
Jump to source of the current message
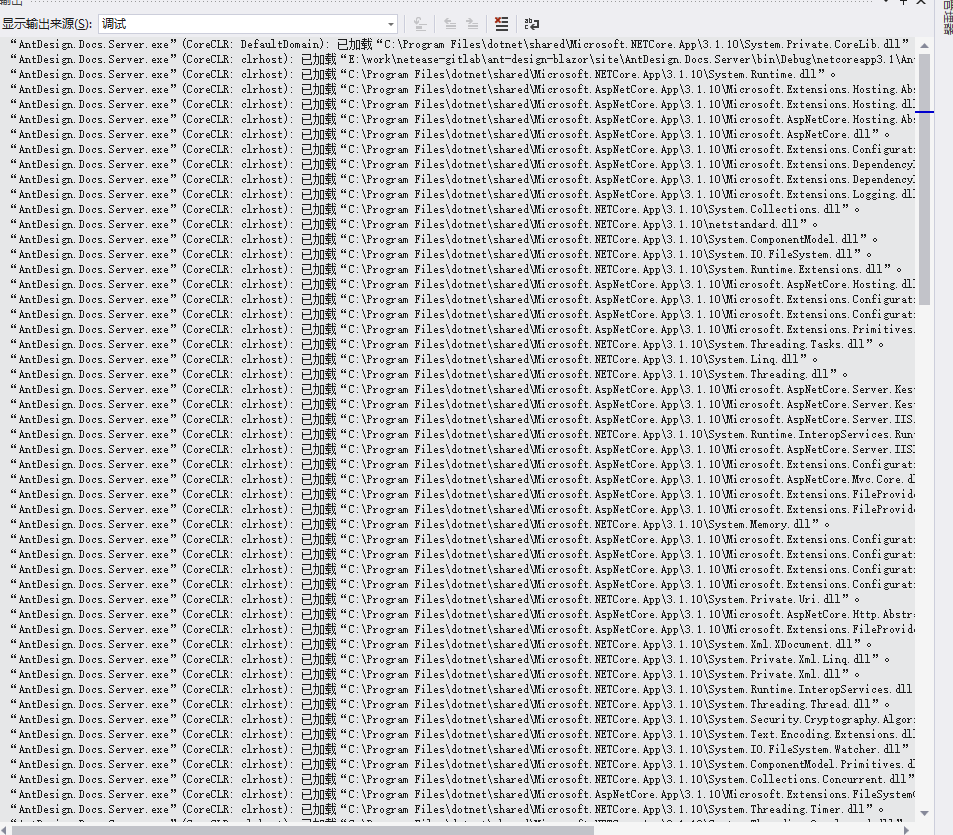point(420,23)
